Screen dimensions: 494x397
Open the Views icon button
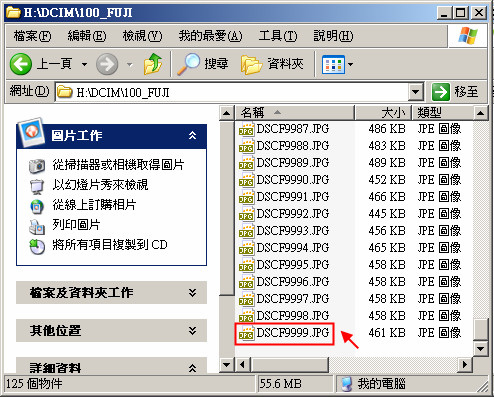pyautogui.click(x=333, y=64)
